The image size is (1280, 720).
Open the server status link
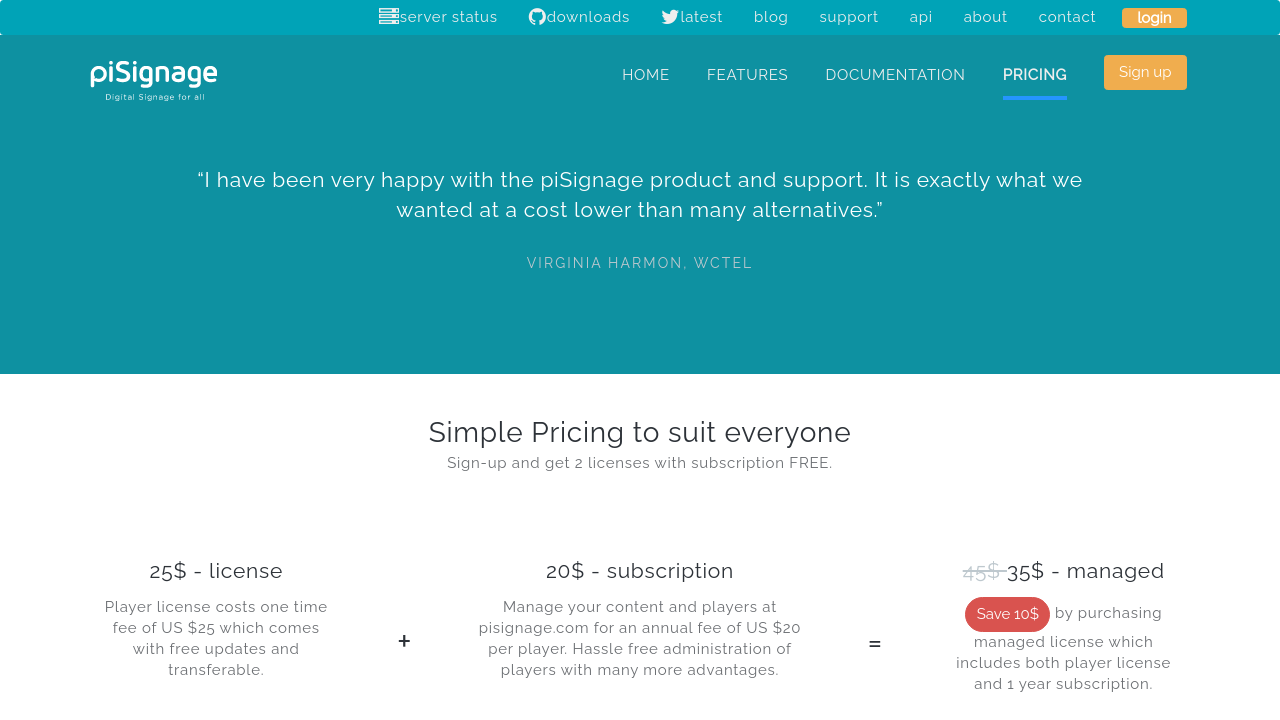coord(448,17)
